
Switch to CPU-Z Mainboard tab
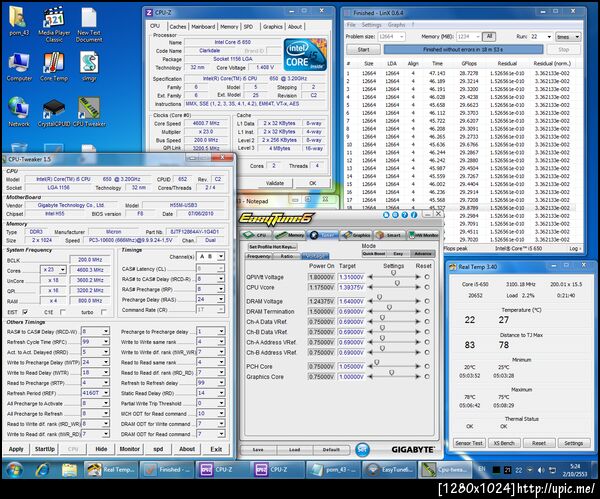click(x=203, y=26)
